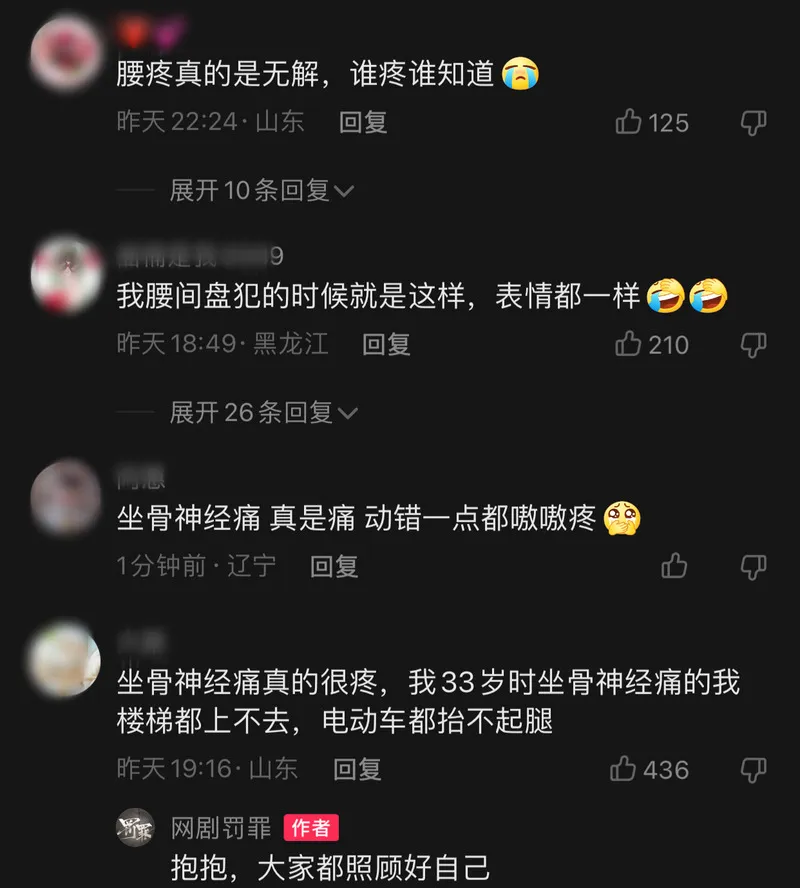Like the comment with 436 likes

tap(623, 769)
